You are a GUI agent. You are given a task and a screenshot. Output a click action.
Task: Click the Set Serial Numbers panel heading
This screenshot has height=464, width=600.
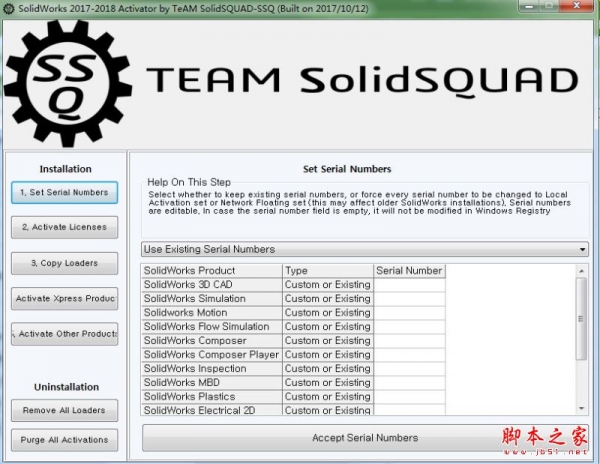click(347, 169)
